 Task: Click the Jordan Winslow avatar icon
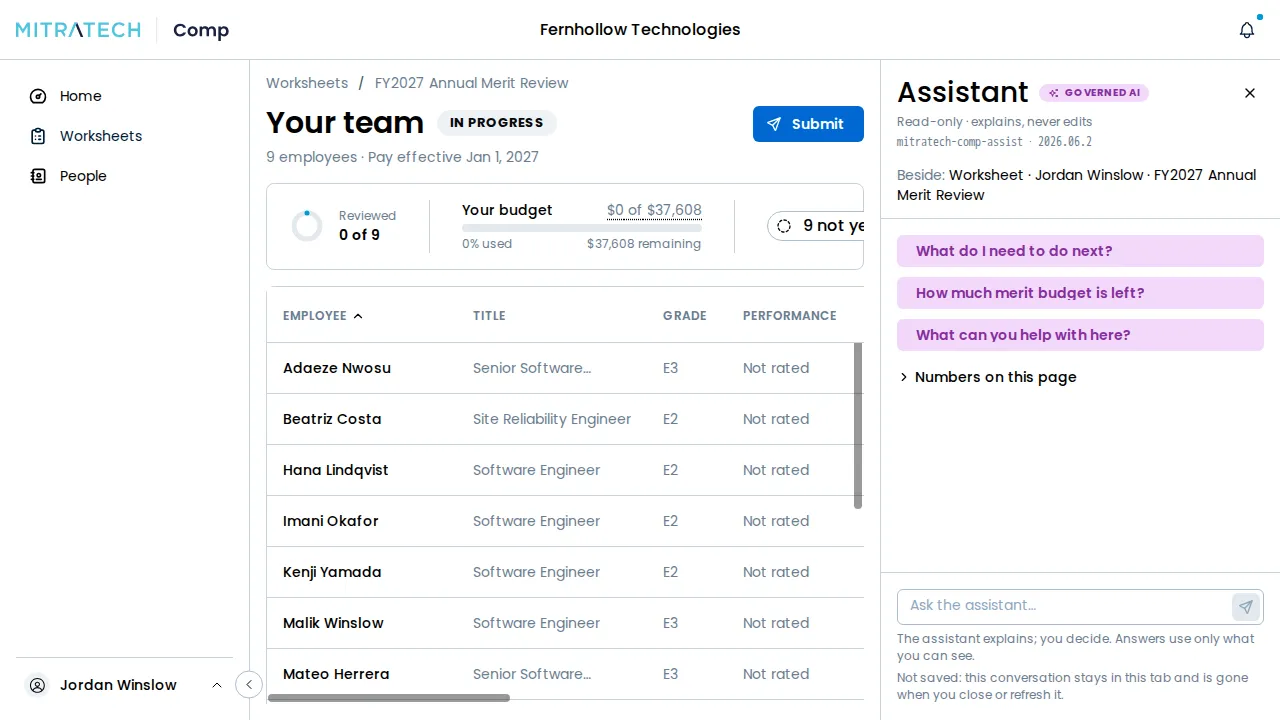(x=38, y=685)
